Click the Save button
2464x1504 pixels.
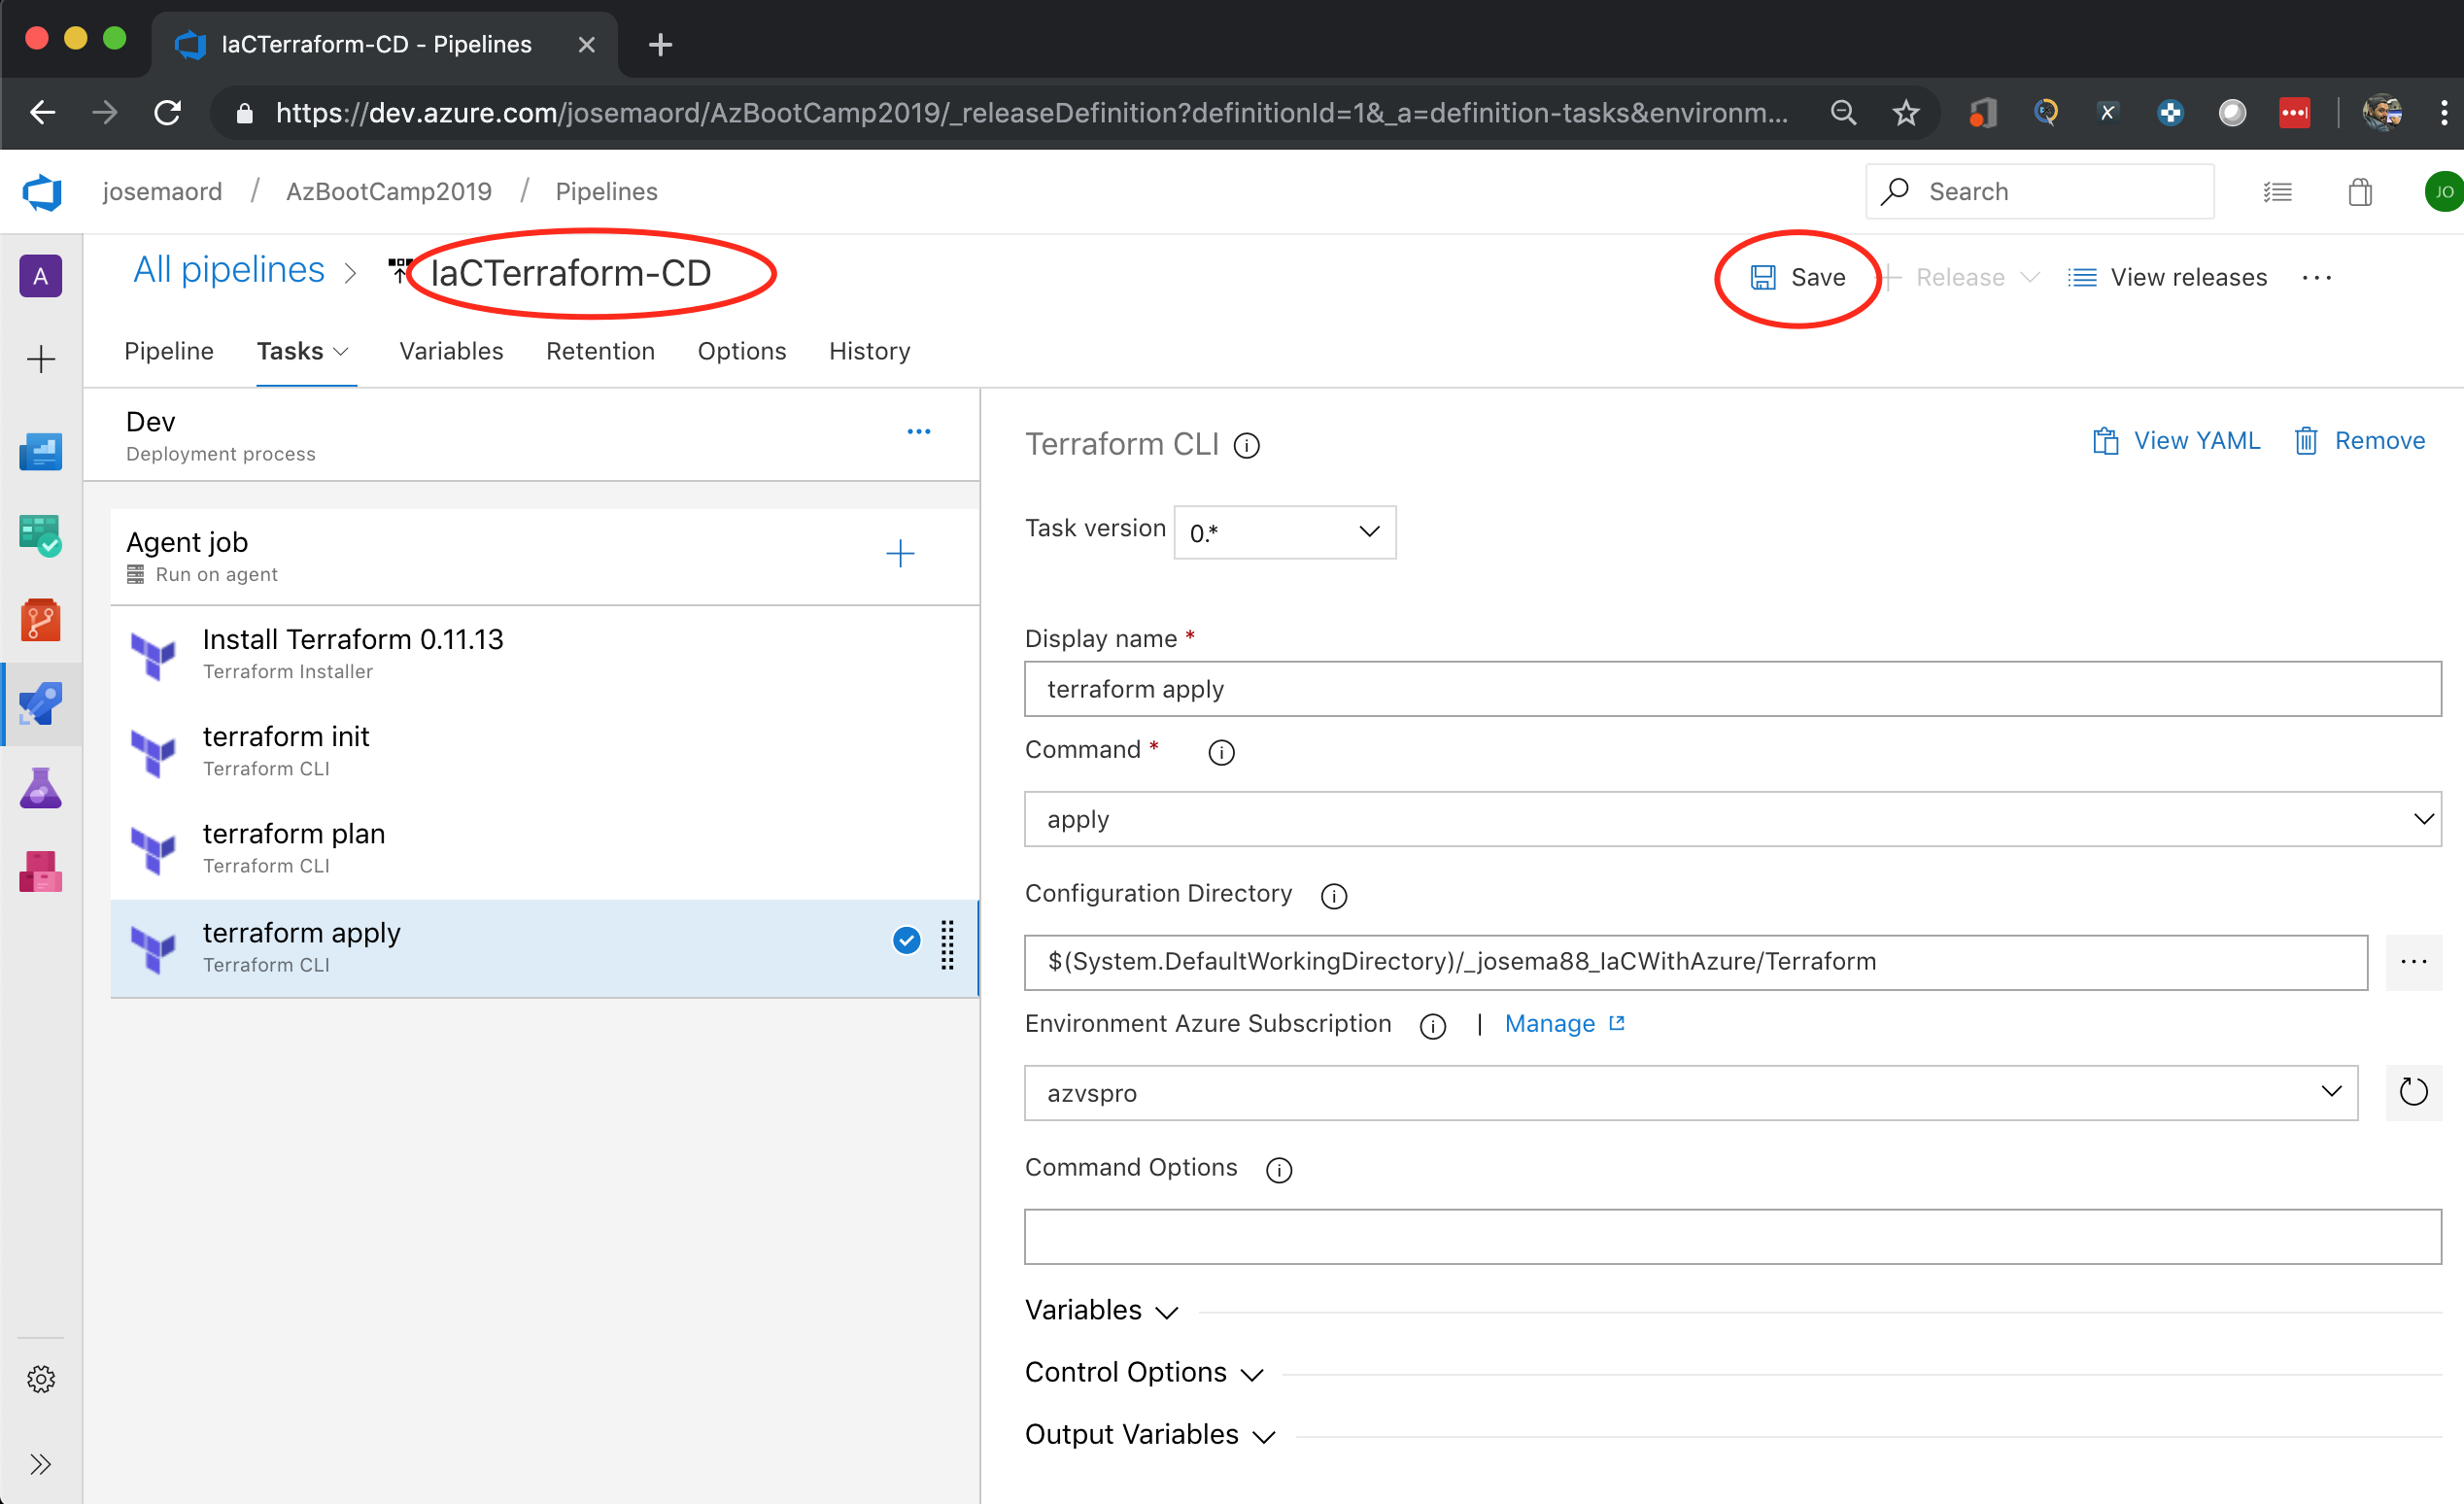(1798, 277)
